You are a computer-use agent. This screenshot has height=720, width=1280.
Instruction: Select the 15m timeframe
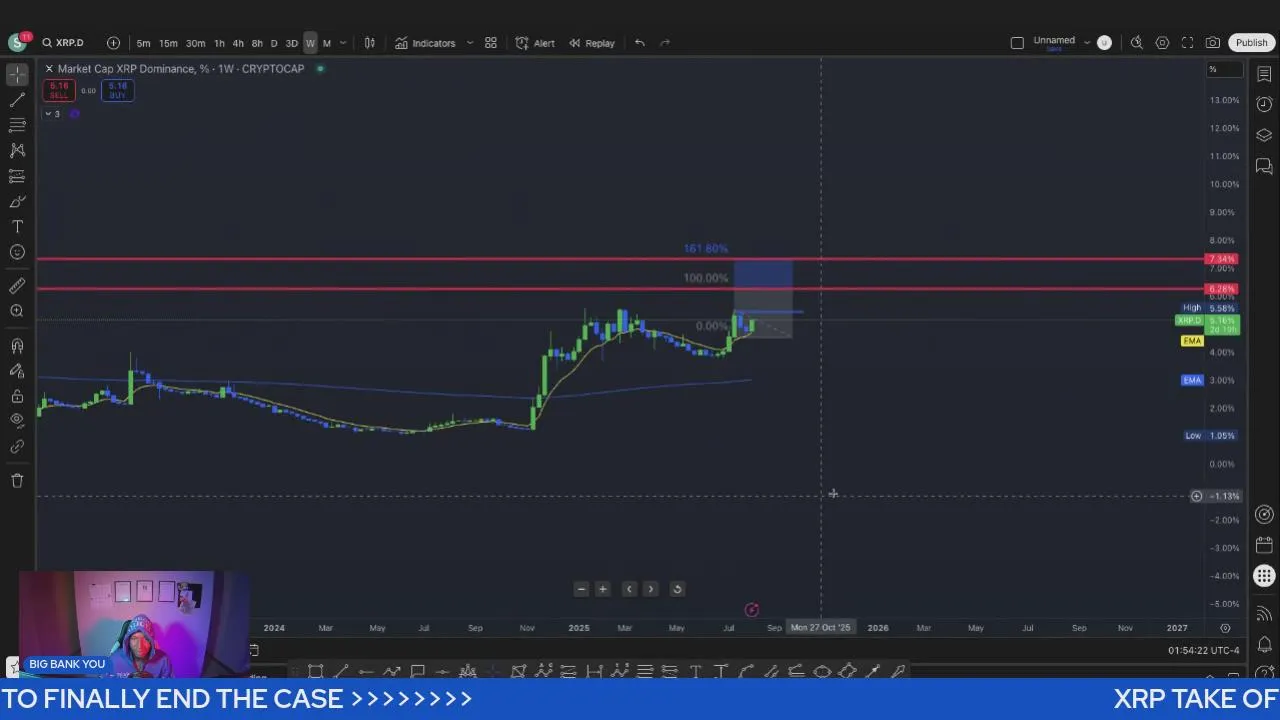coord(168,43)
